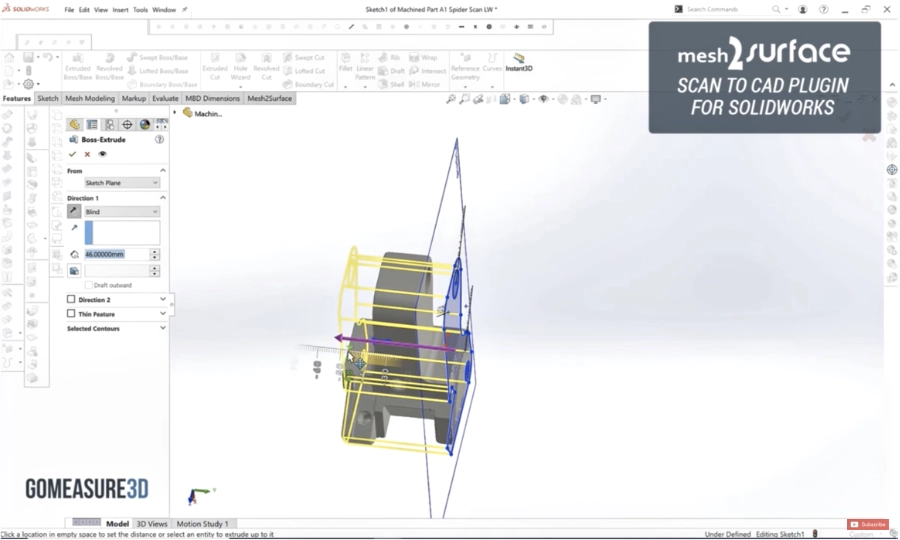The width and height of the screenshot is (900, 540).
Task: Expand the Selected Contours section
Action: point(162,328)
